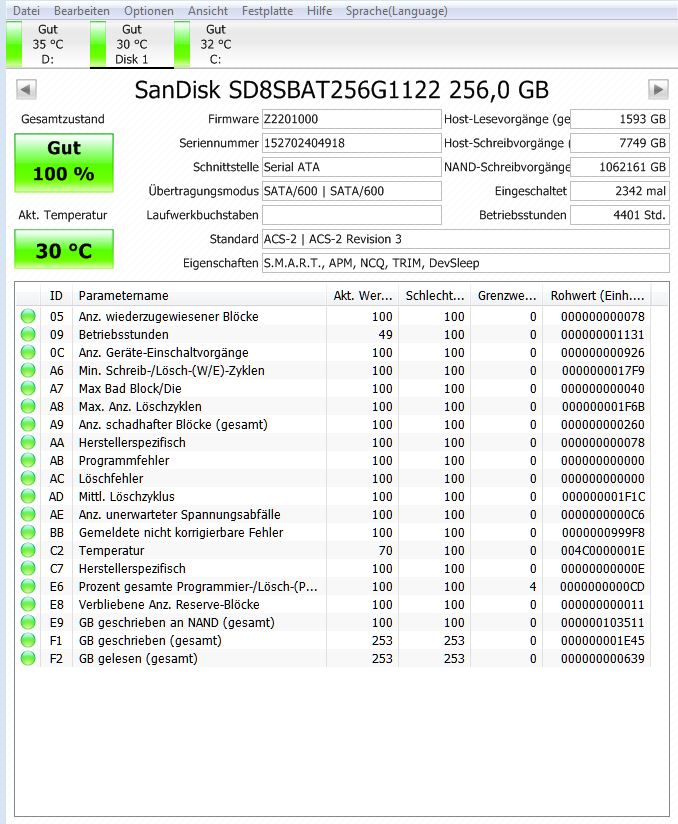Click the Gut 100 % health status button
Image resolution: width=678 pixels, height=824 pixels.
pos(64,162)
